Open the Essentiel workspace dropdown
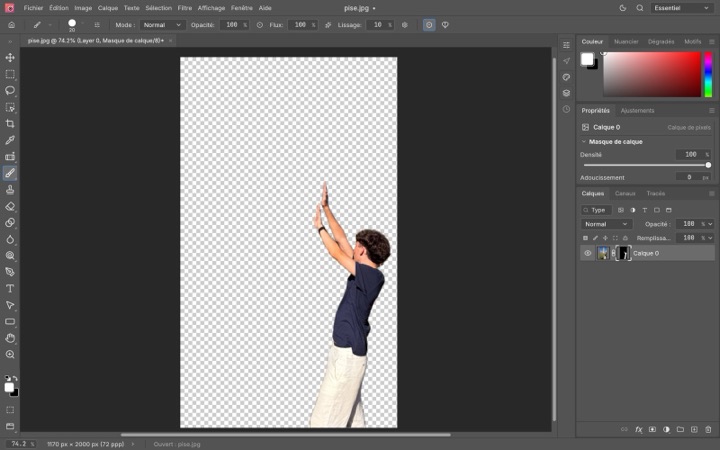Image resolution: width=720 pixels, height=450 pixels. 682,8
